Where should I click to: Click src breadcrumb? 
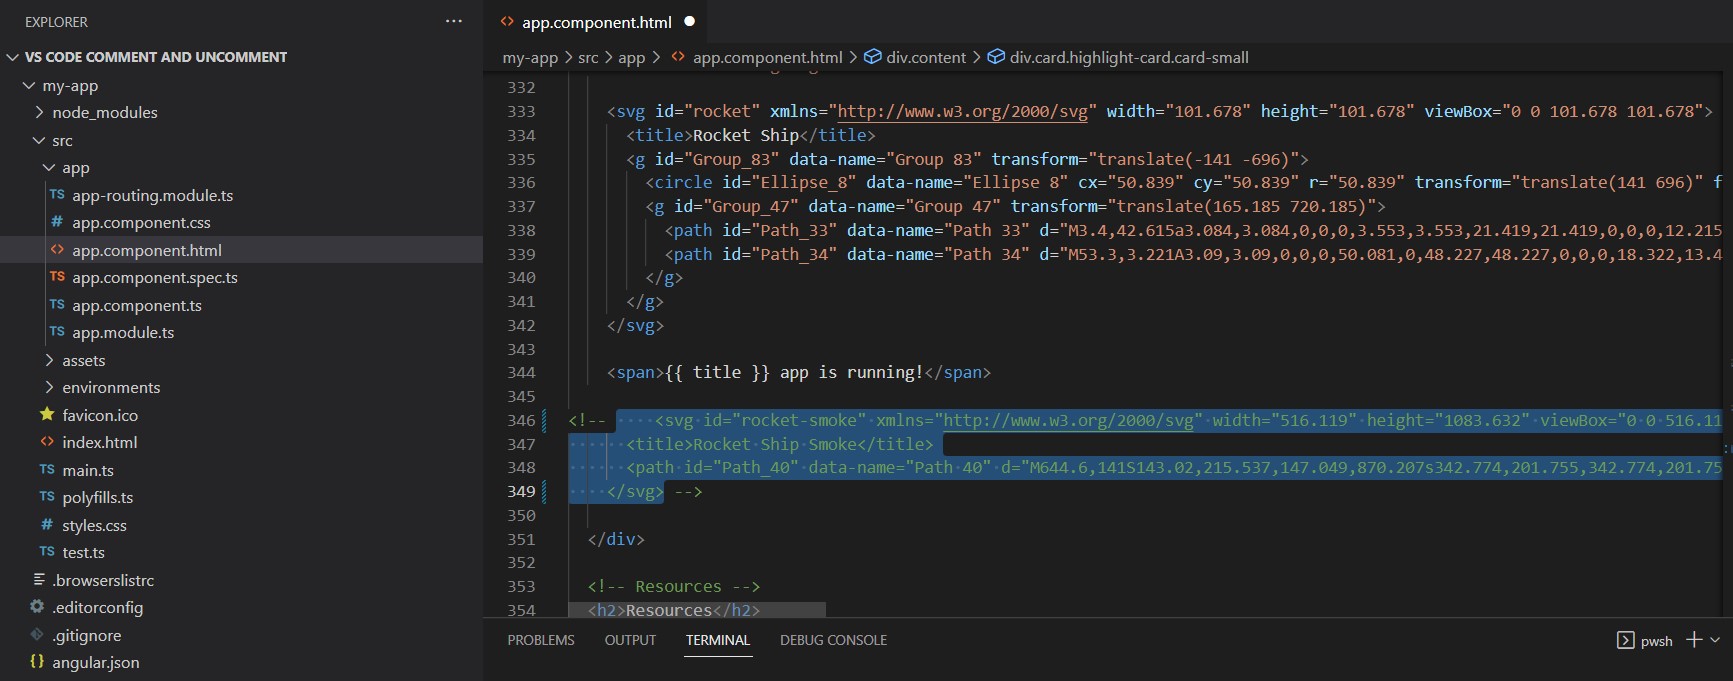tap(588, 58)
